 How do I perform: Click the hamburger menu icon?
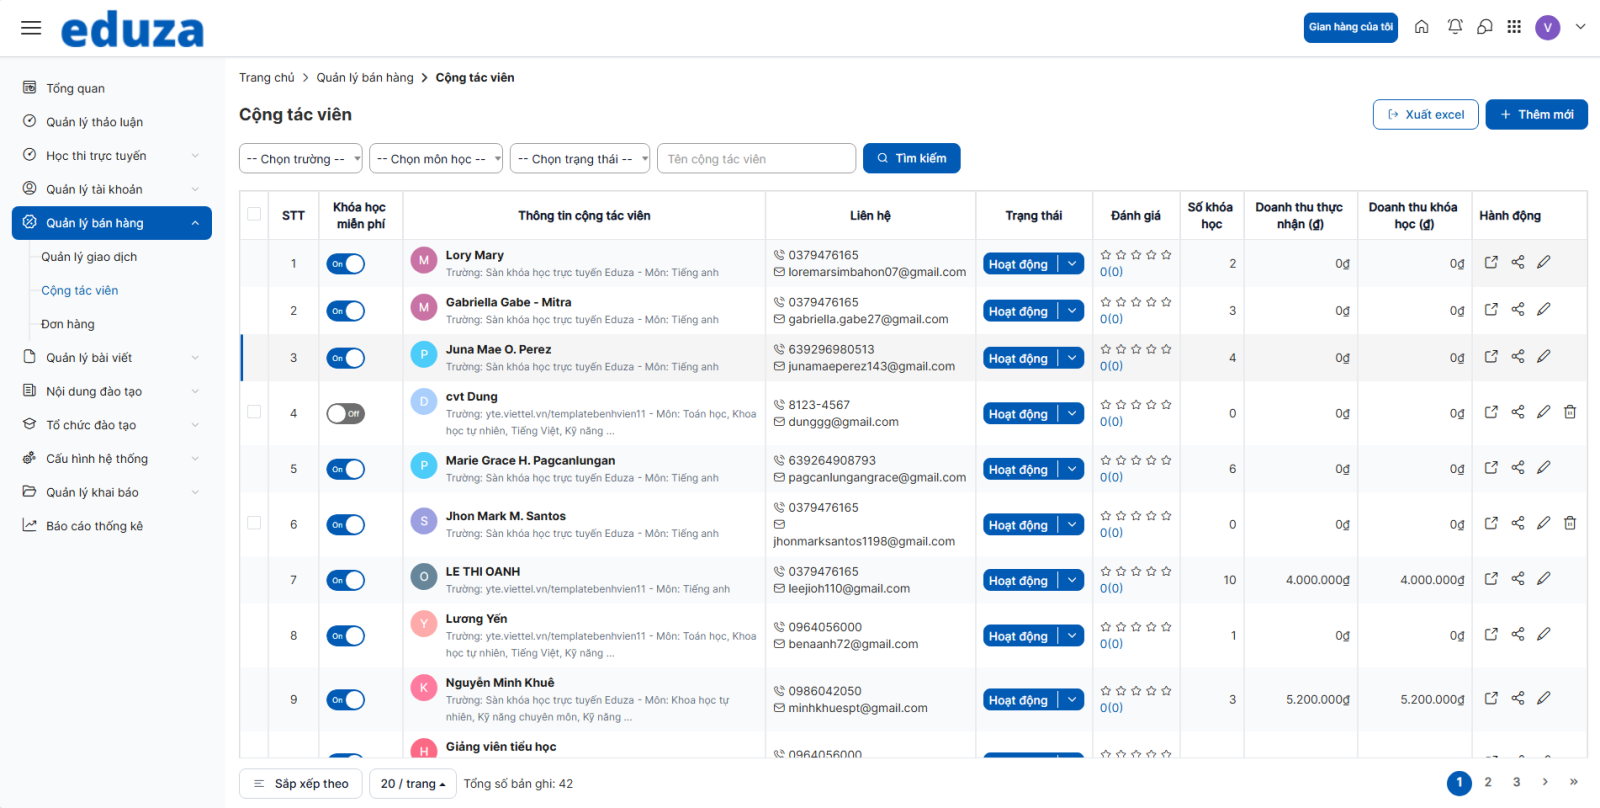coord(31,28)
